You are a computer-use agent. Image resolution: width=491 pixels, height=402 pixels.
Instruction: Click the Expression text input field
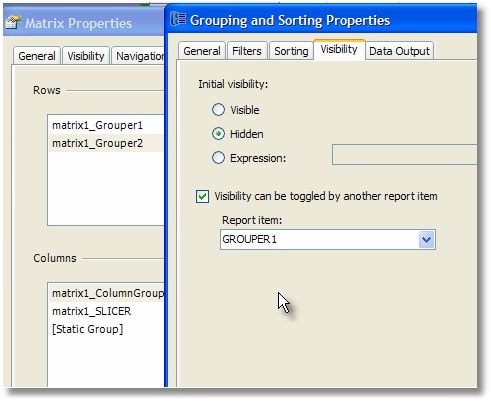tap(404, 154)
